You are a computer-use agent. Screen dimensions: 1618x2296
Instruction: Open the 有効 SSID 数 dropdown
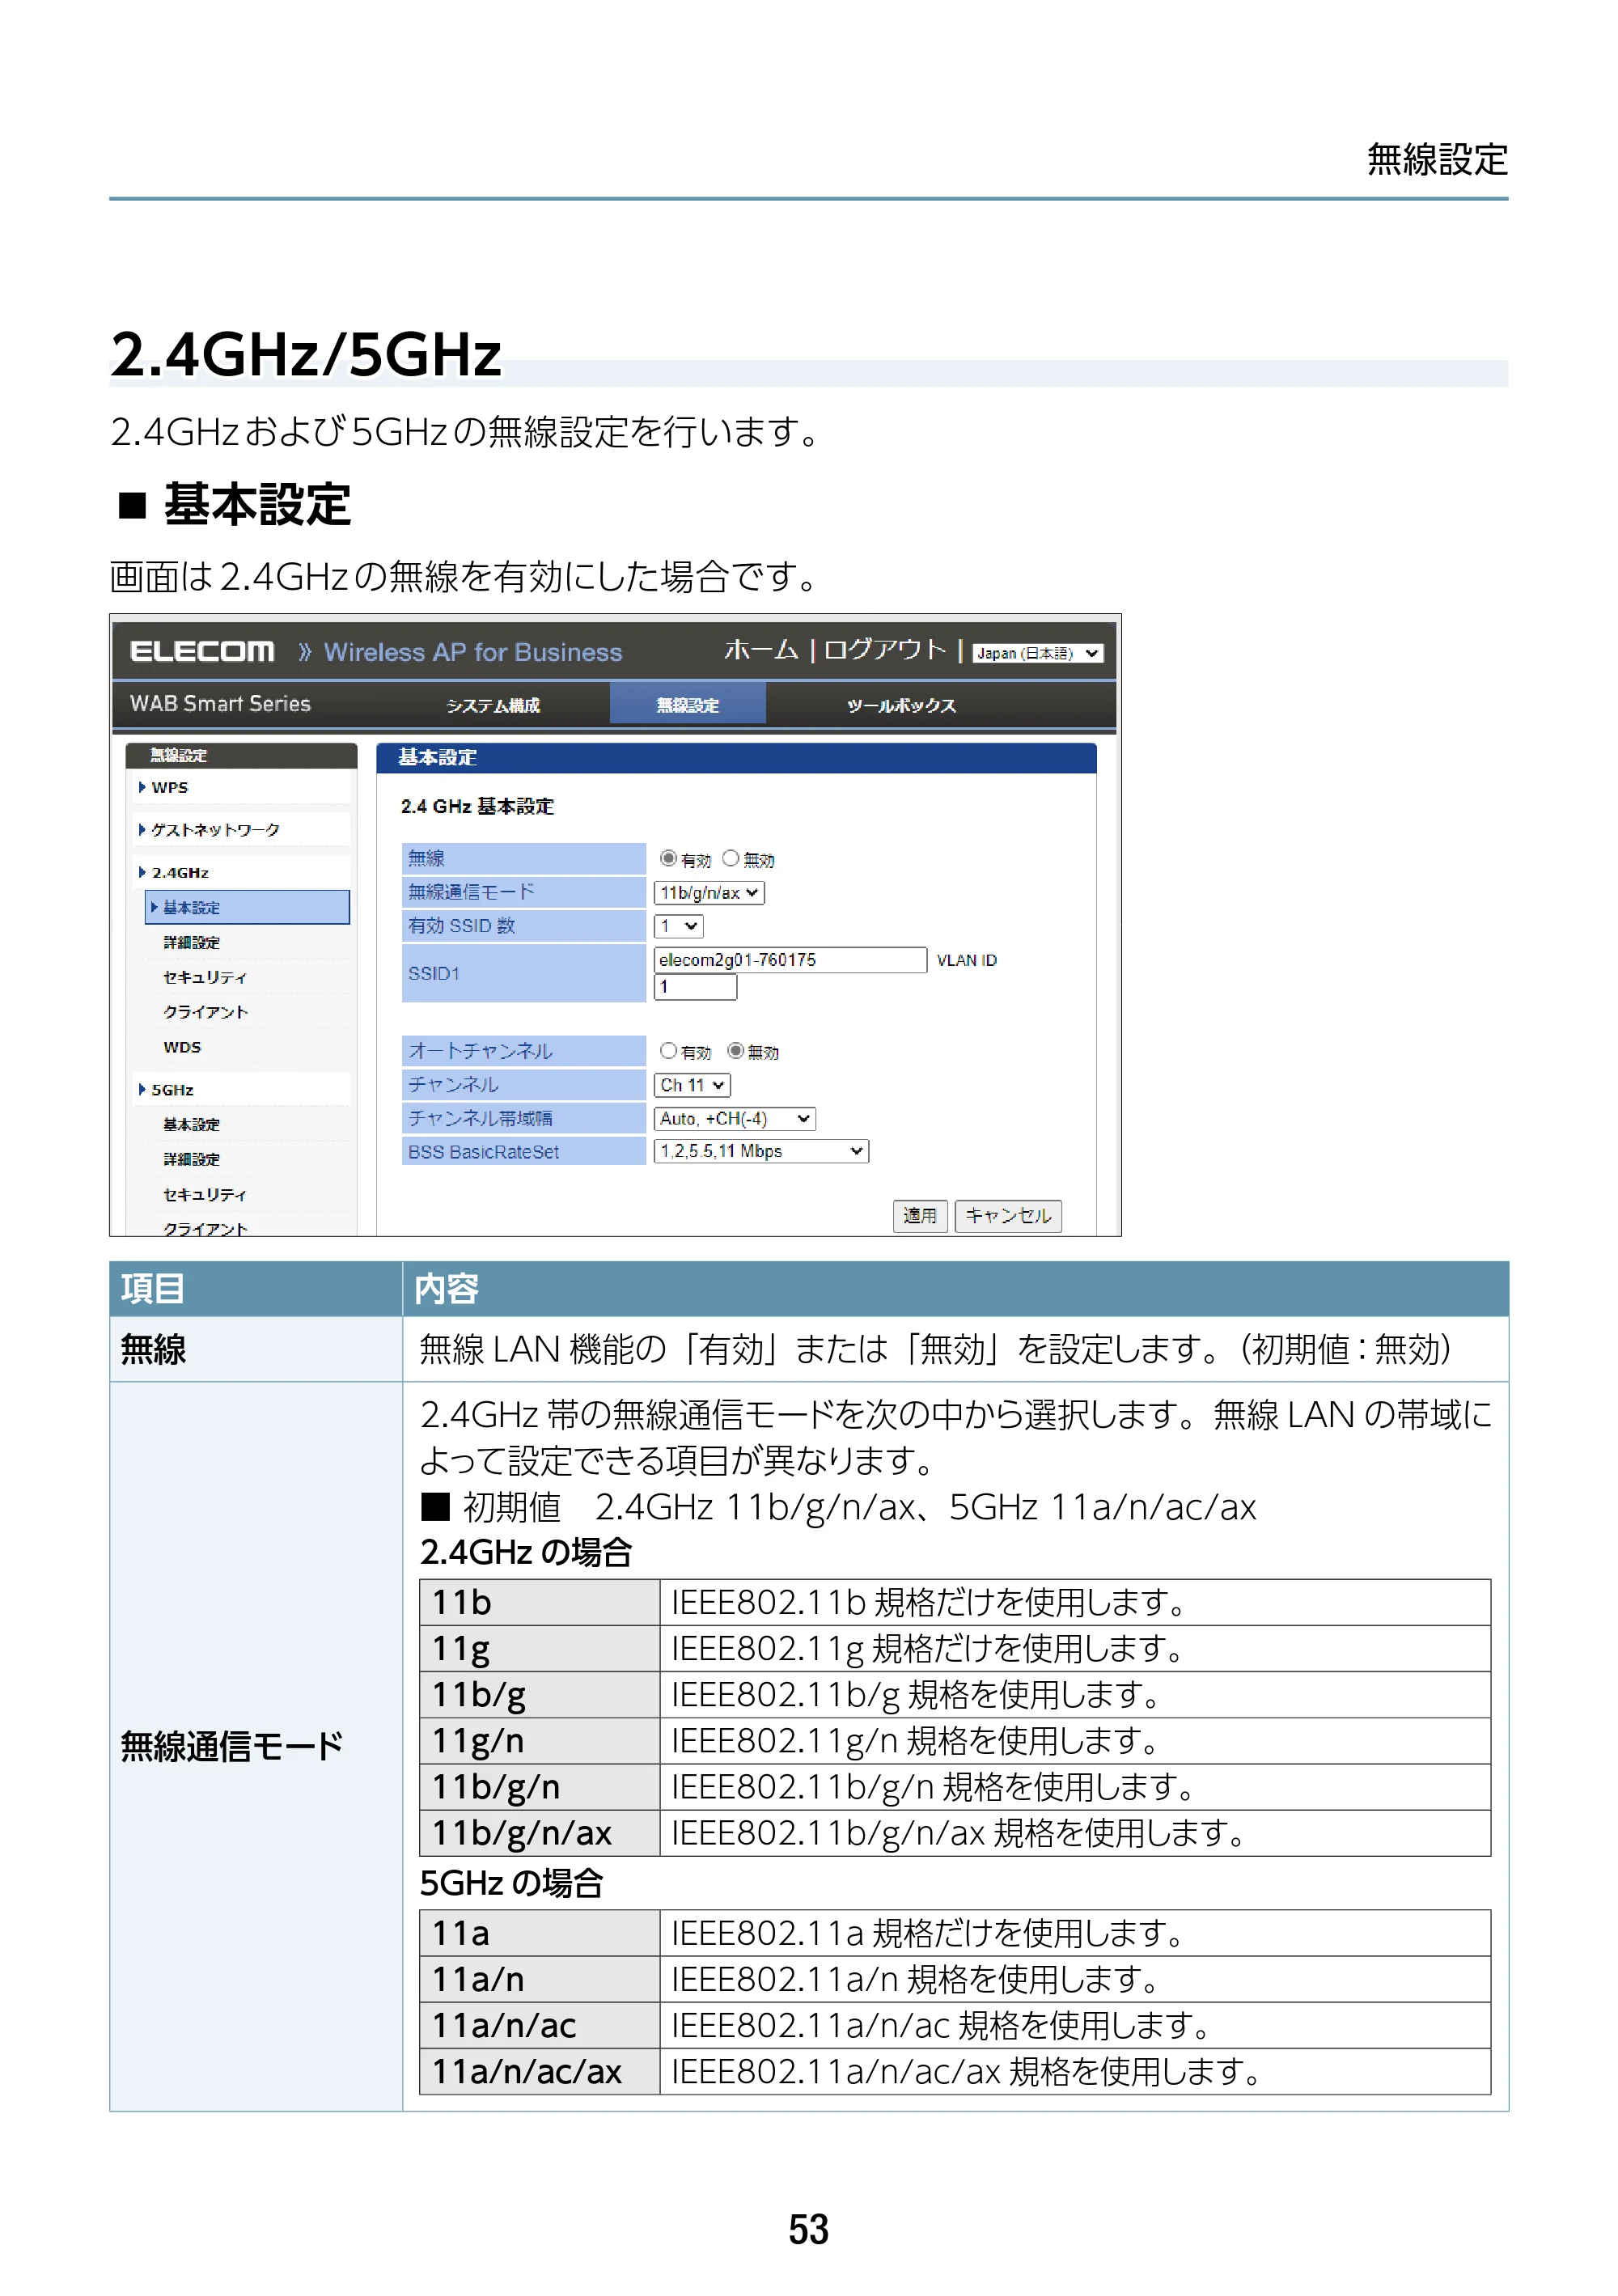678,926
